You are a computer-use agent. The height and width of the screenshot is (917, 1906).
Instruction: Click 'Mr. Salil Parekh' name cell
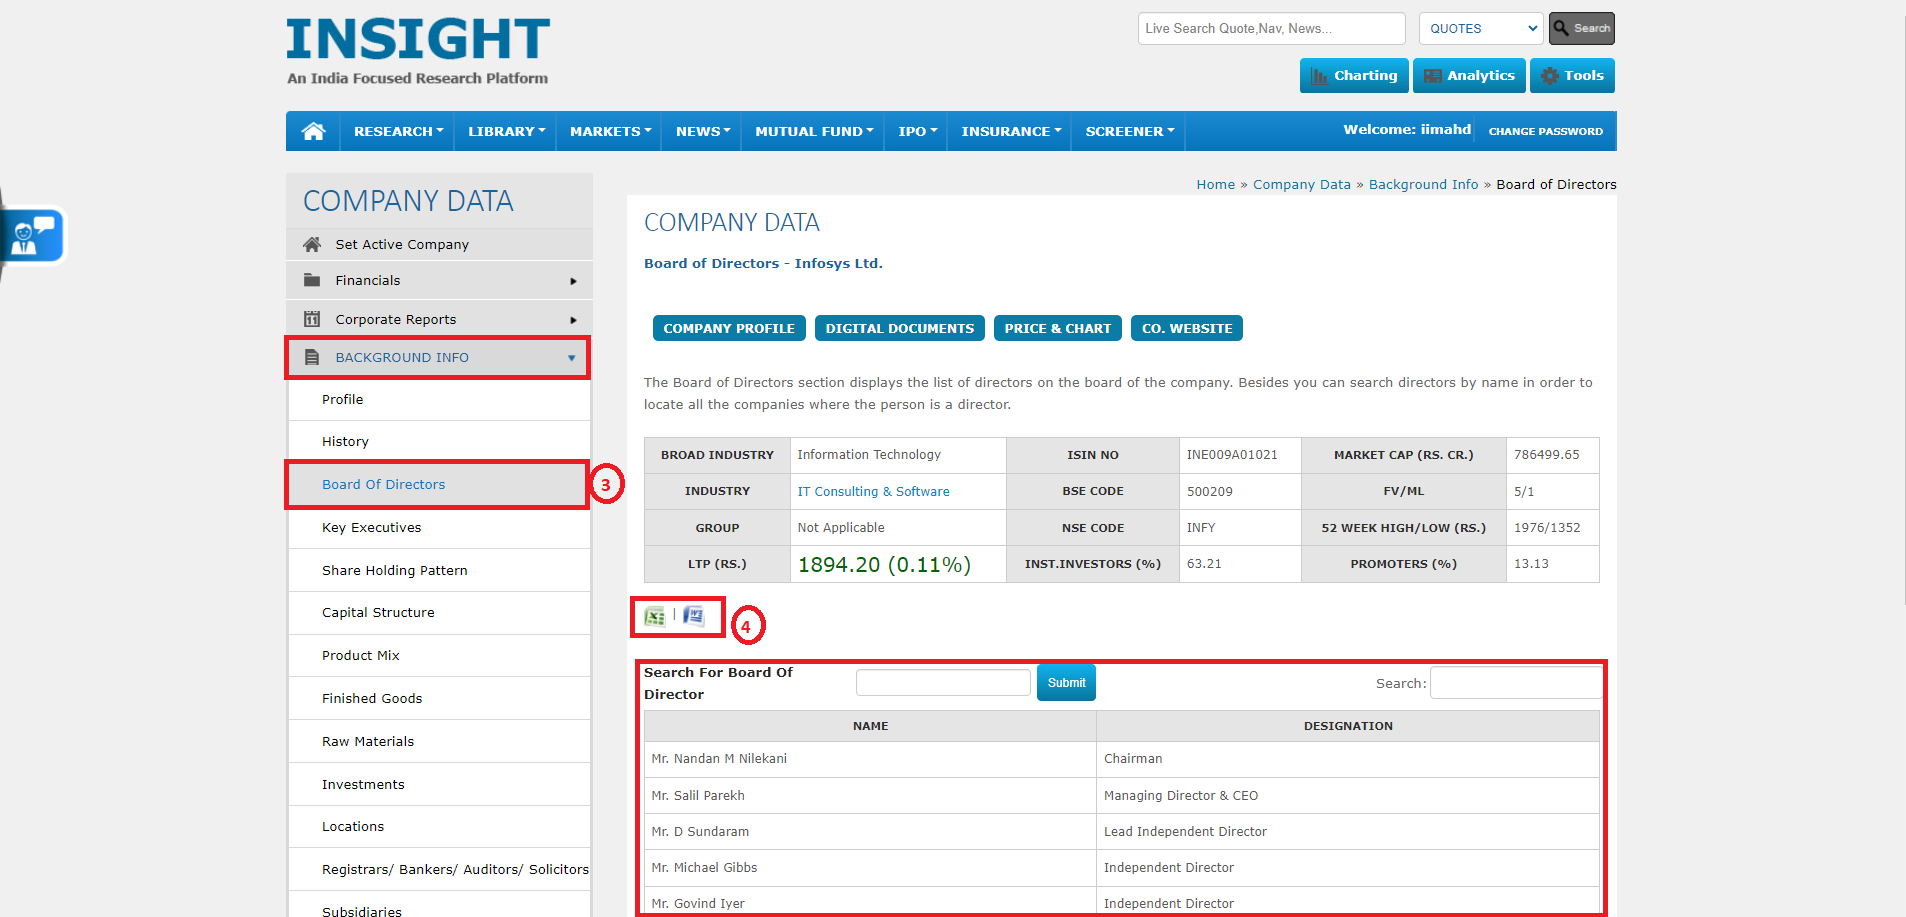point(870,795)
